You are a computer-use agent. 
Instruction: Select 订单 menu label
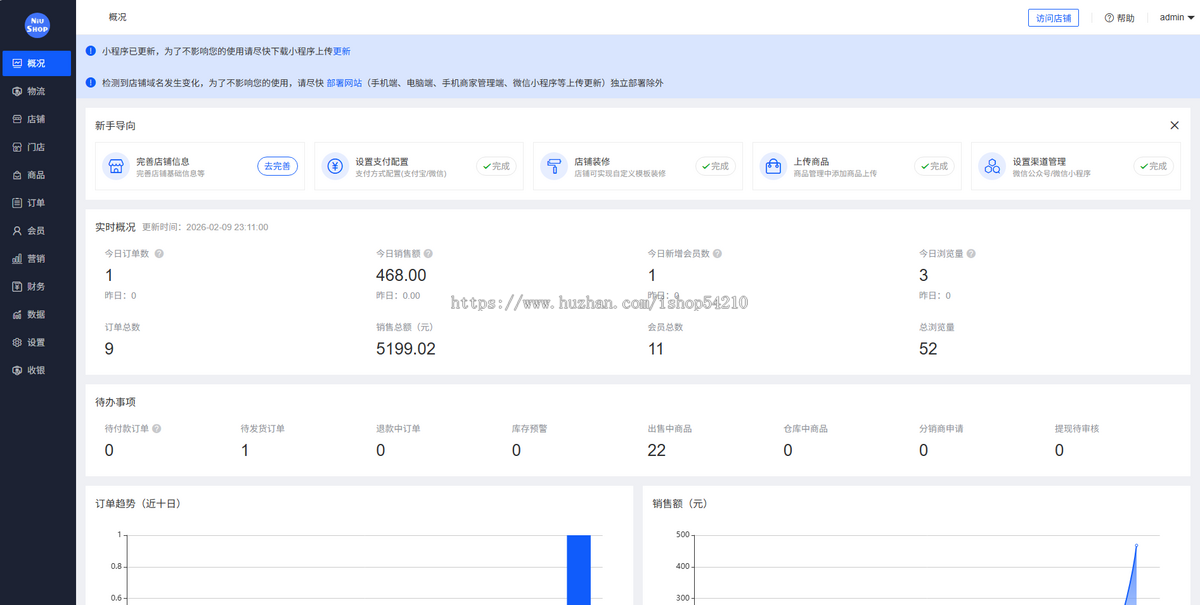point(36,203)
